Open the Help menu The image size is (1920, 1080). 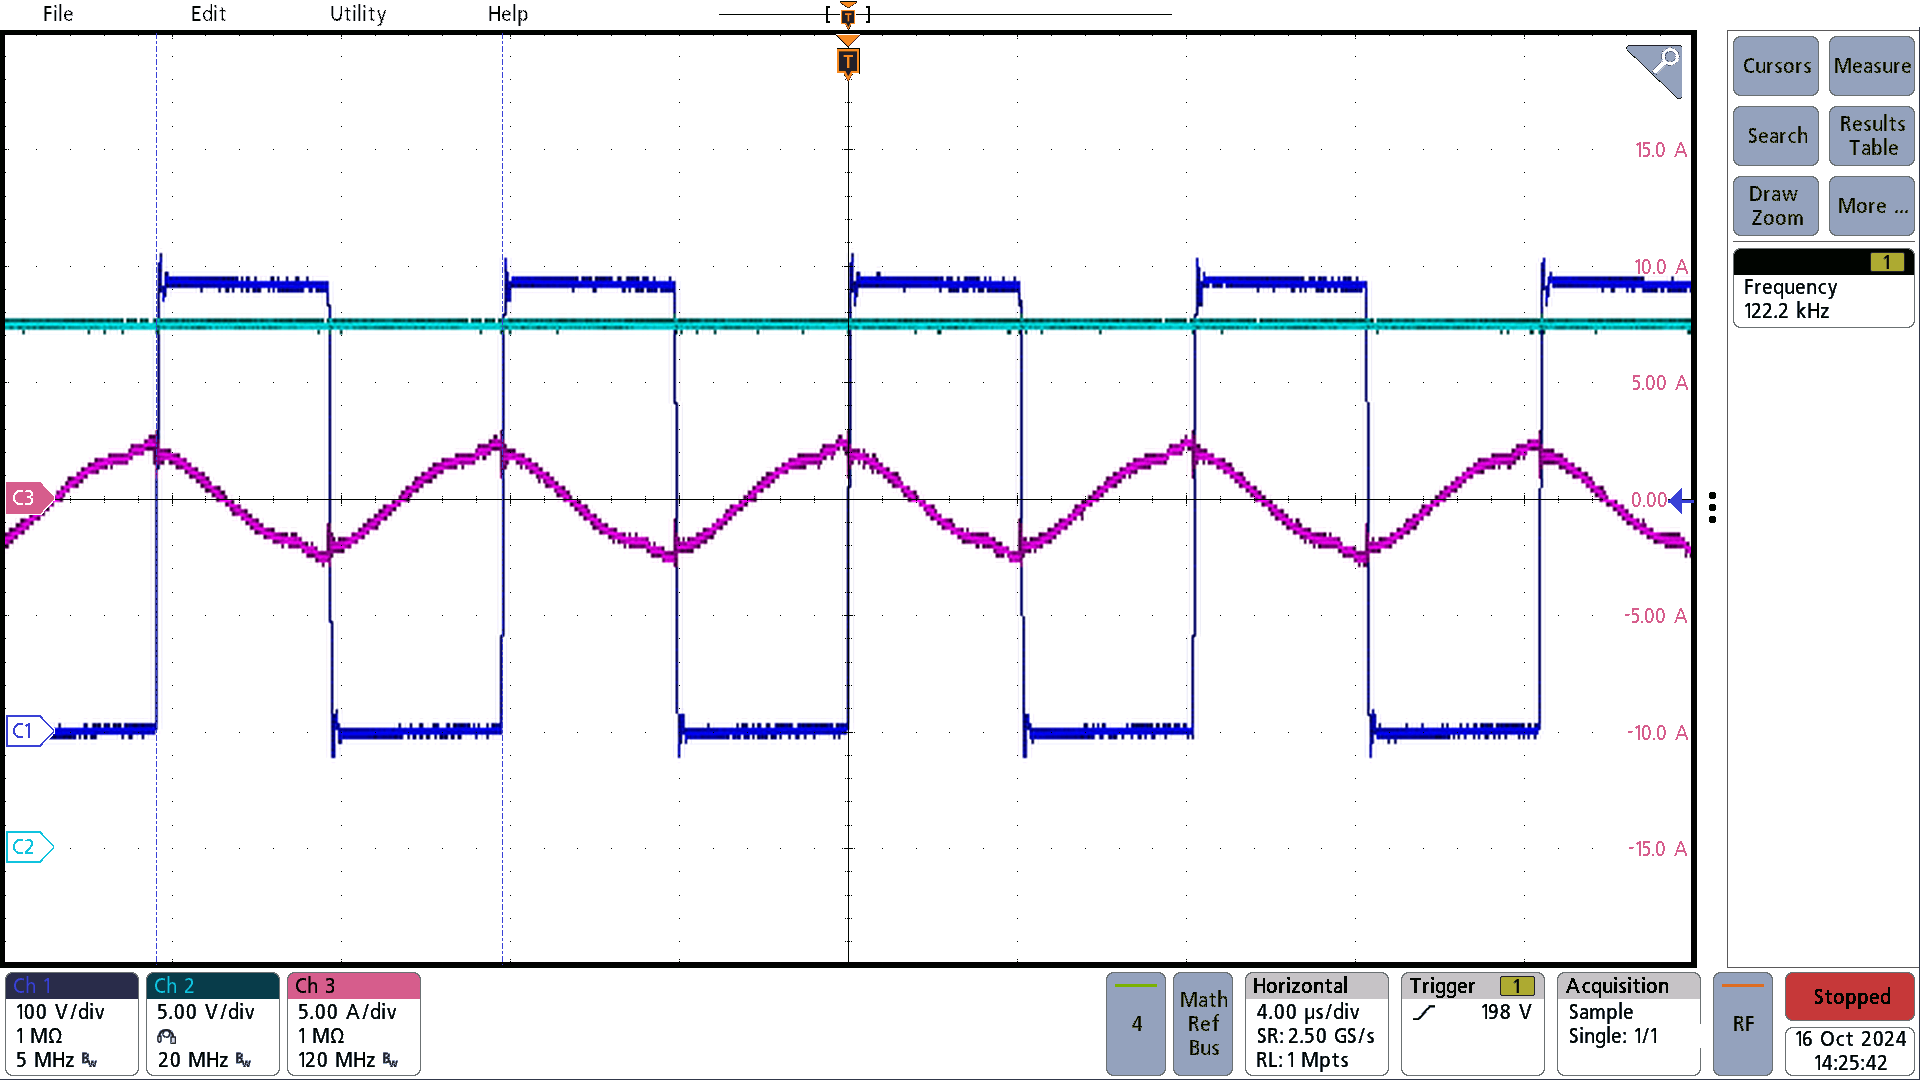click(507, 14)
